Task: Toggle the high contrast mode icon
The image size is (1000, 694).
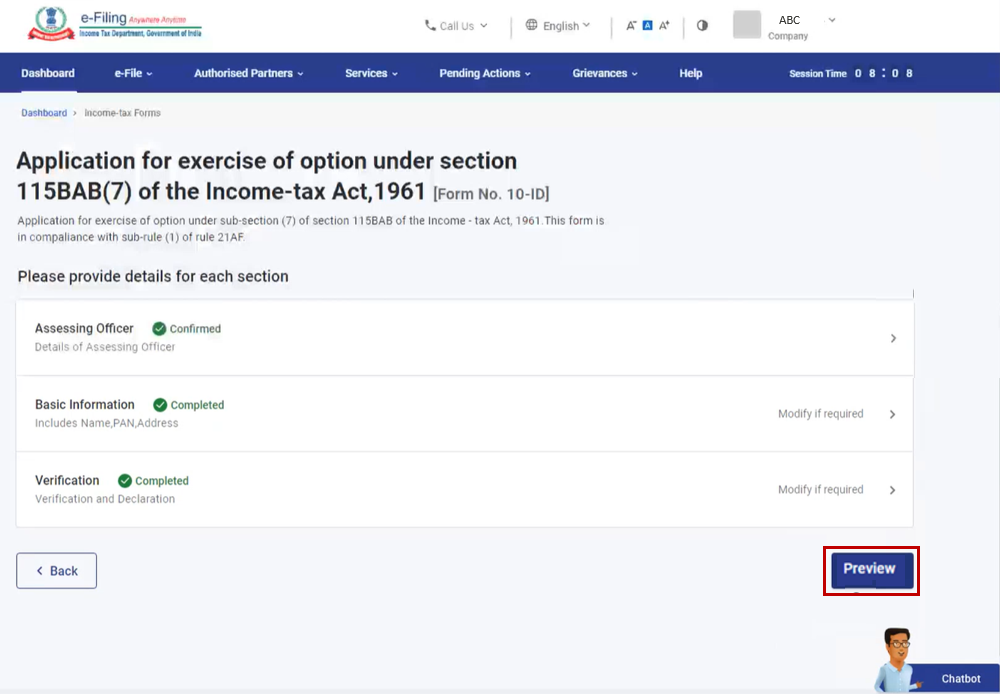Action: click(702, 26)
